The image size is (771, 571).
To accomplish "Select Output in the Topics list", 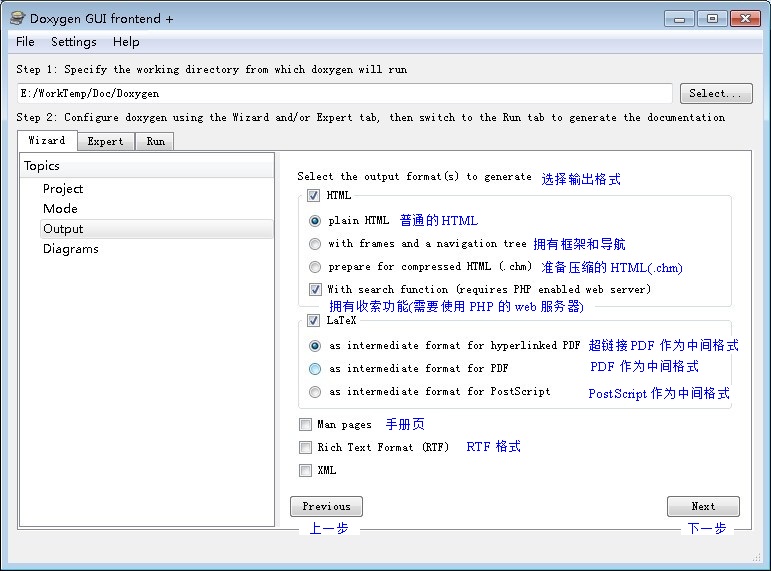I will tap(156, 229).
